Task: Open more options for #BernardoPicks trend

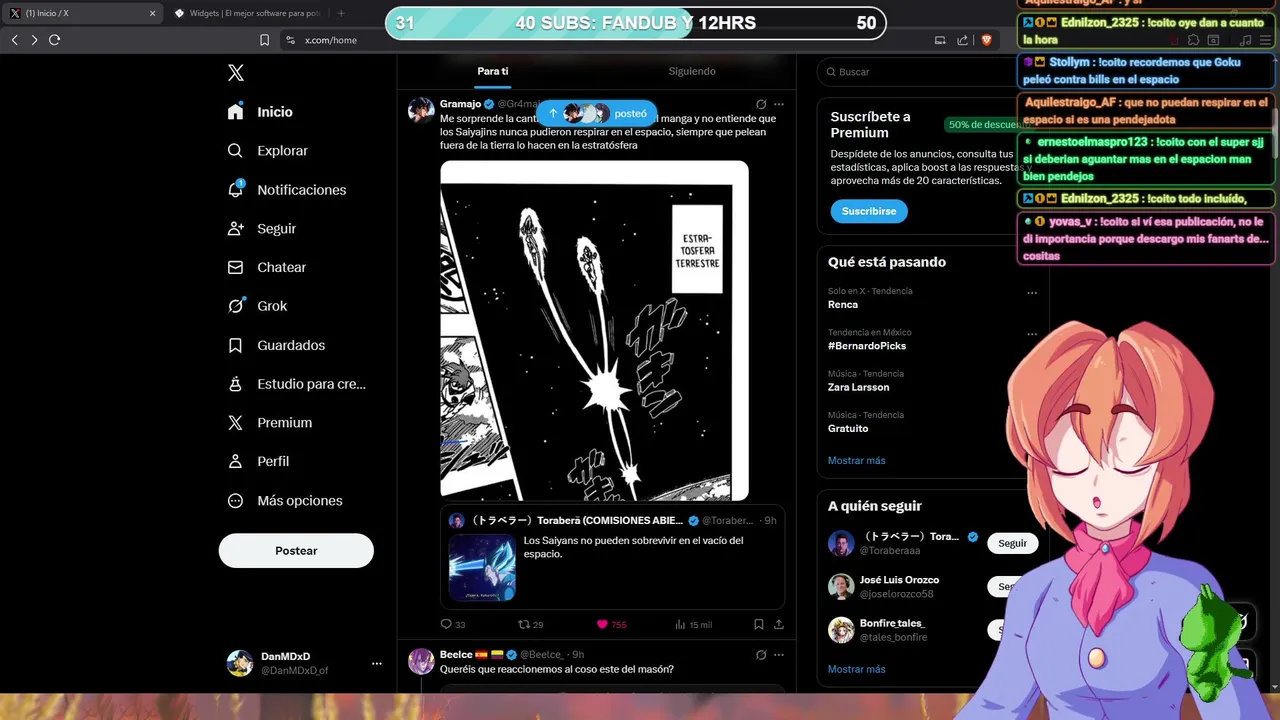Action: pos(1032,334)
